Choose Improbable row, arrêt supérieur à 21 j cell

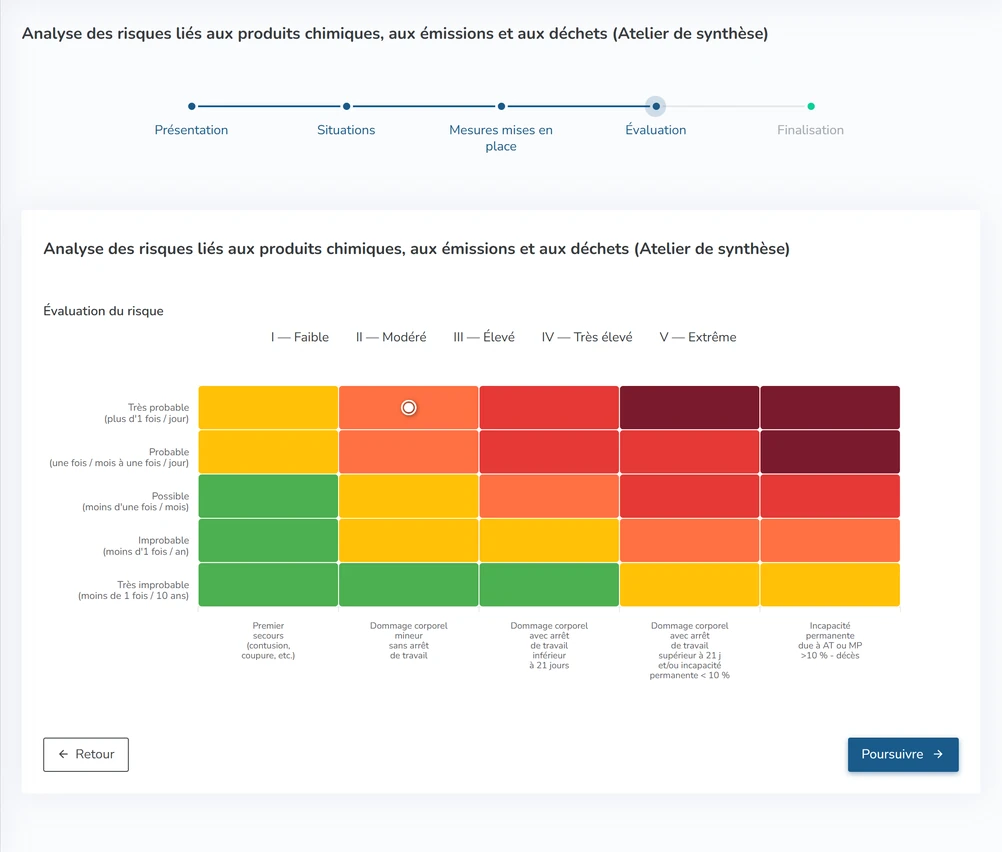[690, 540]
